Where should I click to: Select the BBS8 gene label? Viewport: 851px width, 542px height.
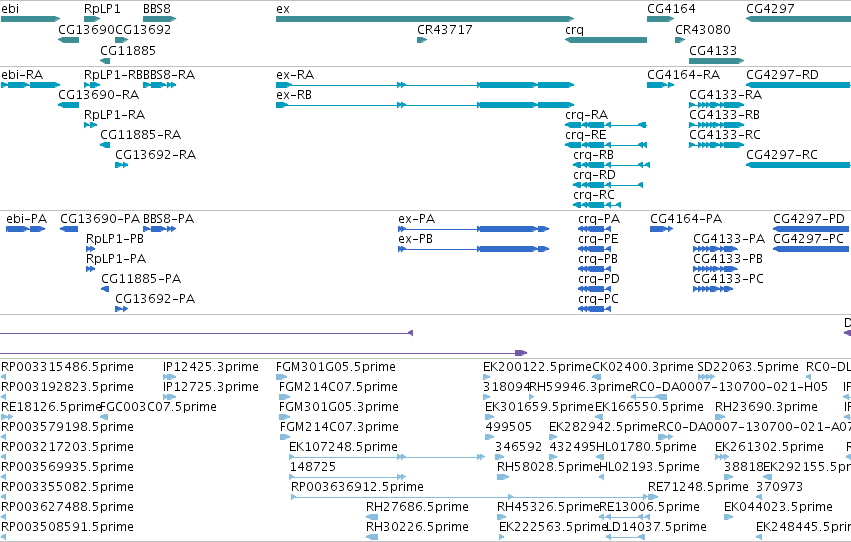(157, 9)
